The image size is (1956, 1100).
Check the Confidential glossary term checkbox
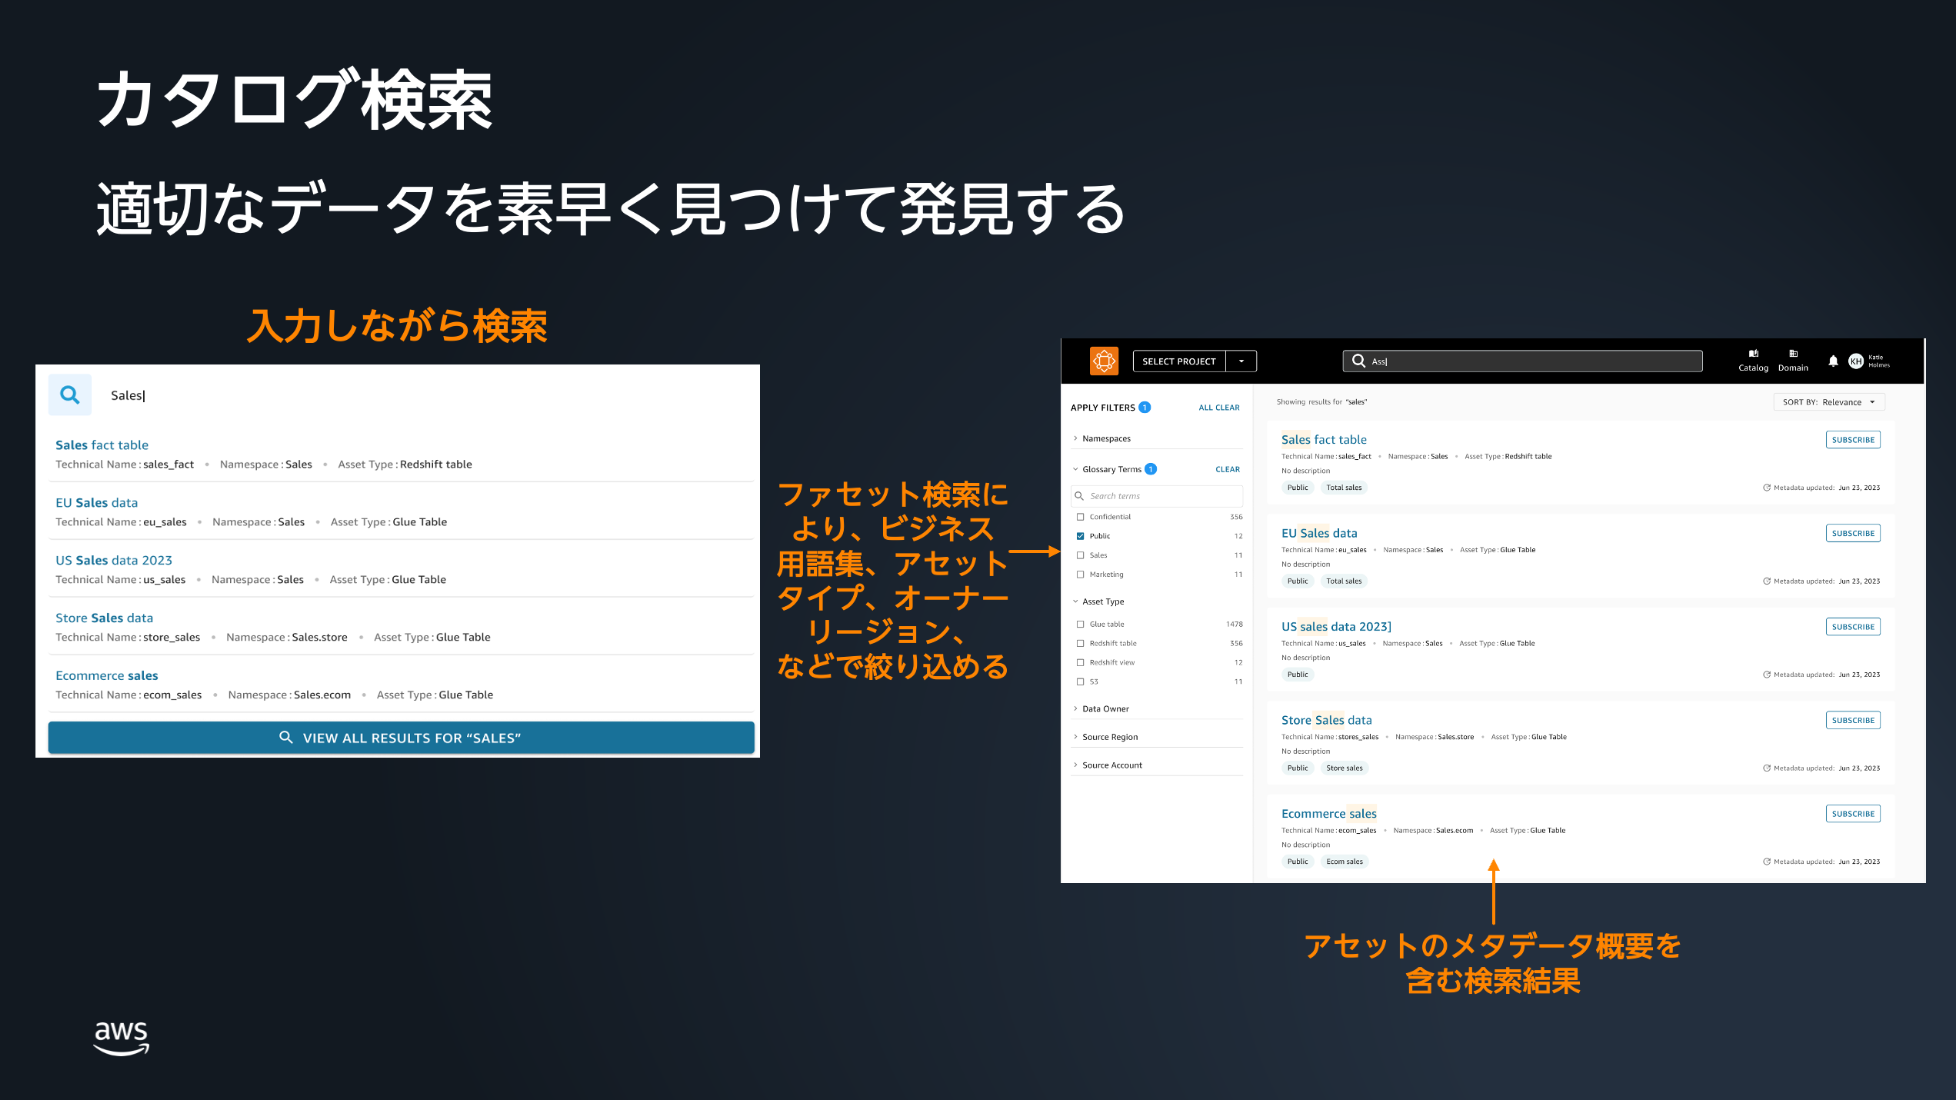(x=1080, y=517)
